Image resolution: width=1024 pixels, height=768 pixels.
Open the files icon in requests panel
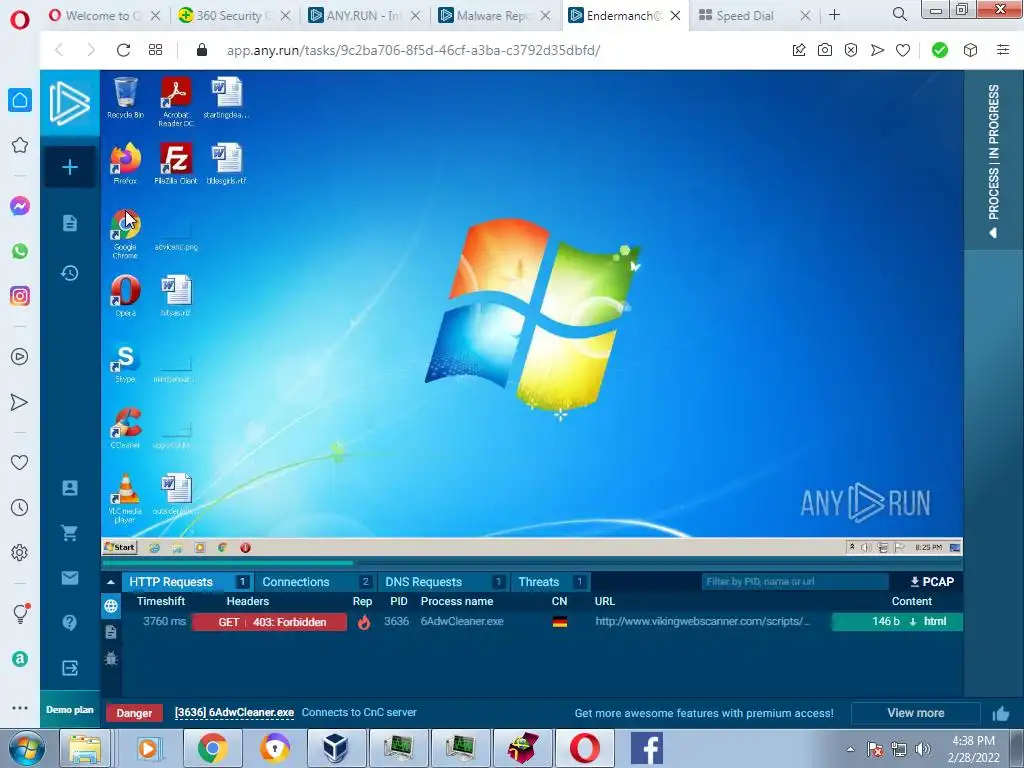coord(111,632)
